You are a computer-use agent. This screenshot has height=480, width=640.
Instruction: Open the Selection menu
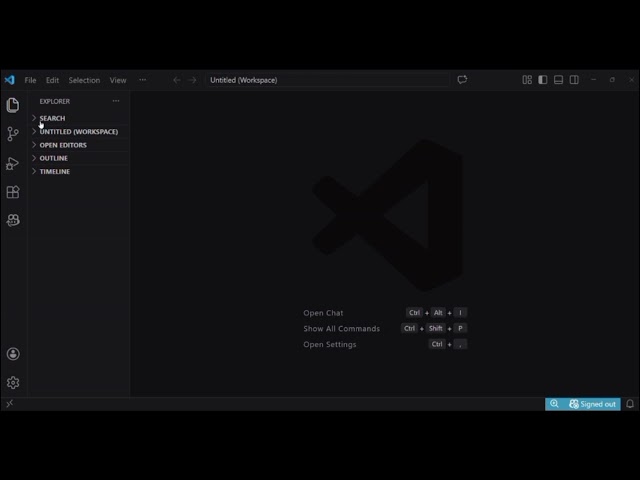click(84, 80)
